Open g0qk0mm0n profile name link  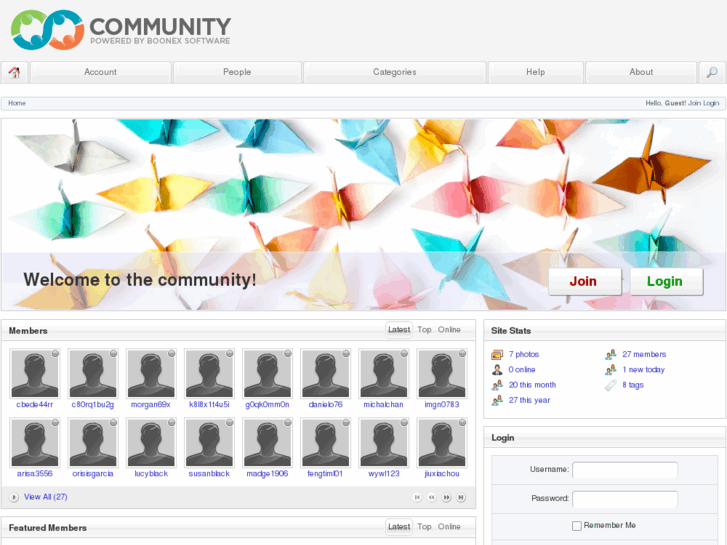(267, 405)
